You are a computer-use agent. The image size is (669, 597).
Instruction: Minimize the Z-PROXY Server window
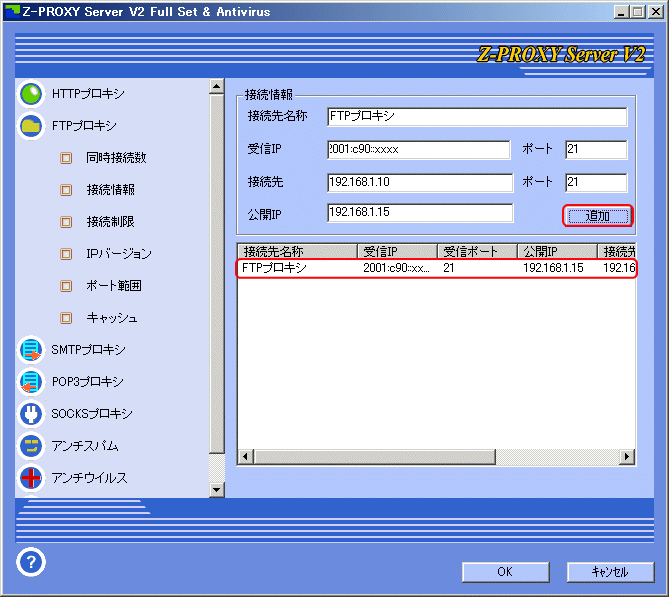click(622, 12)
